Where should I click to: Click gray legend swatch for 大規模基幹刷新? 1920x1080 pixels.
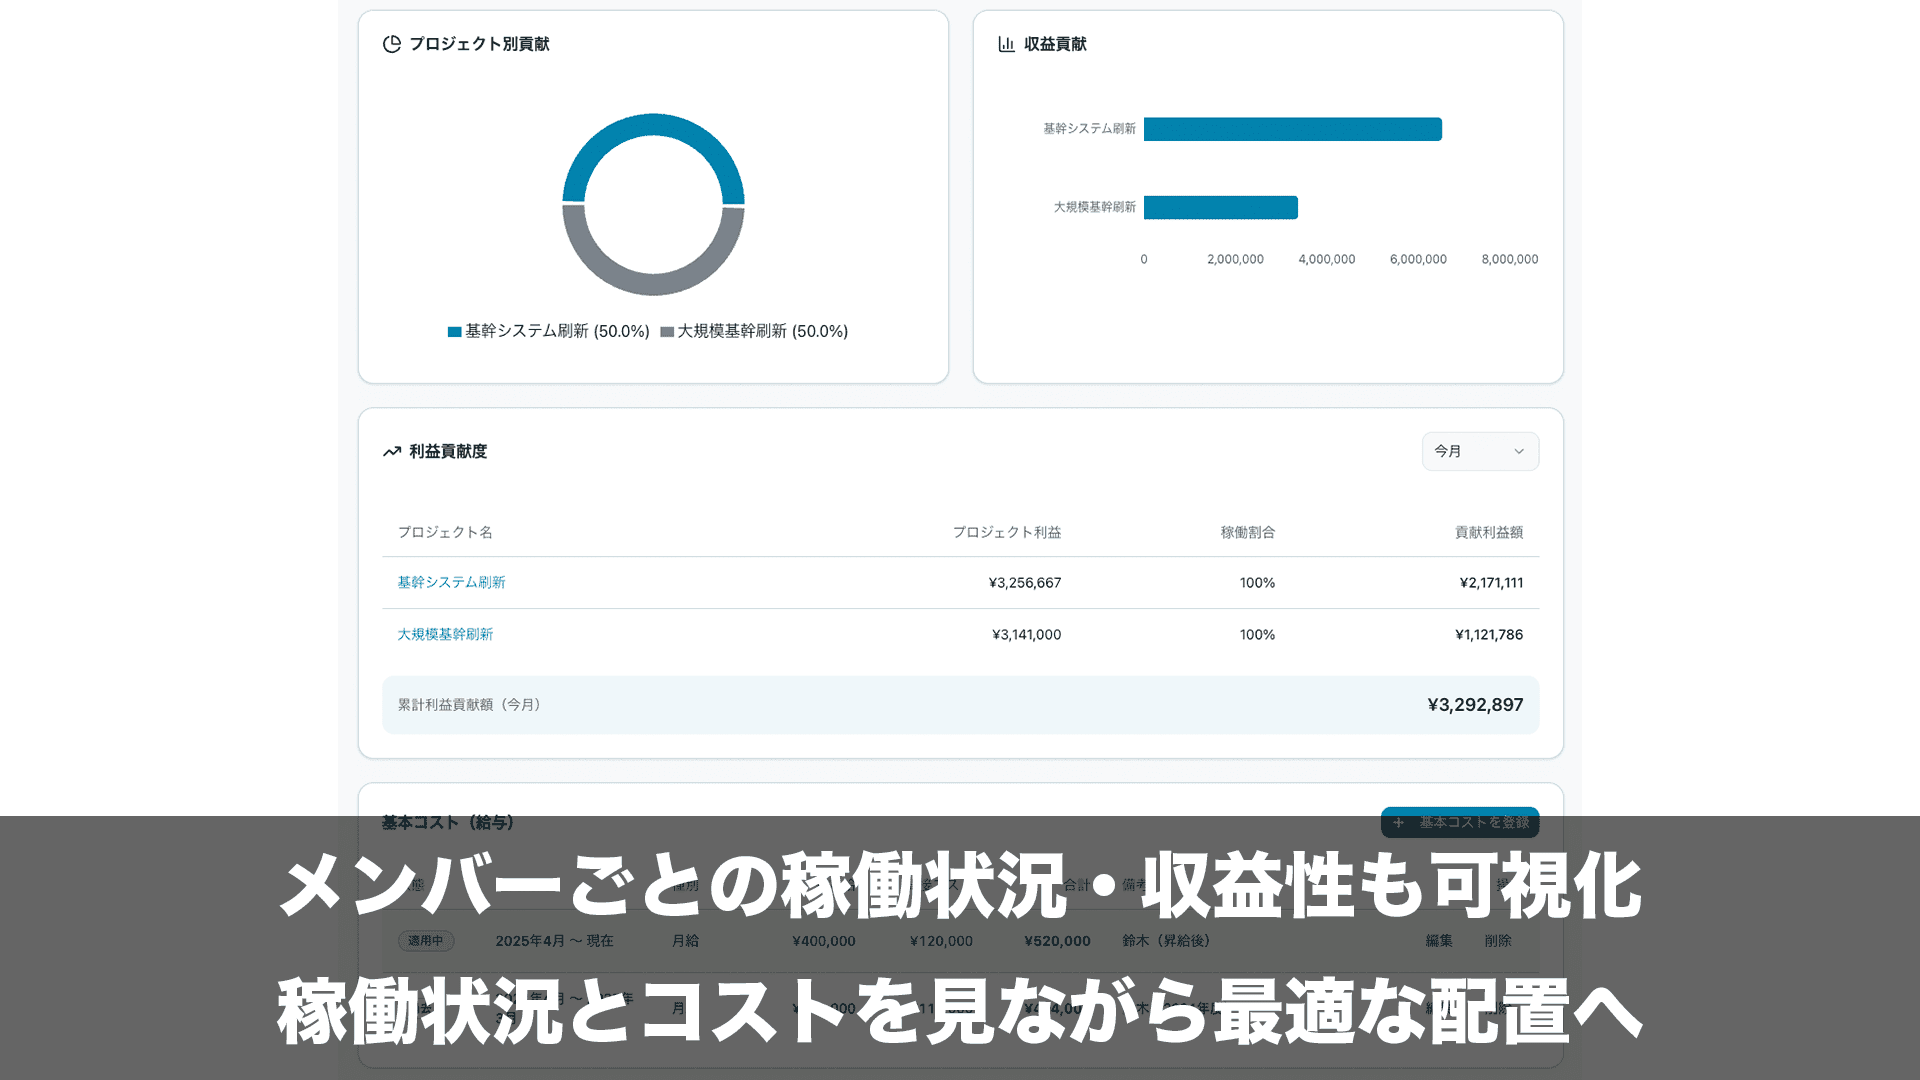(667, 332)
